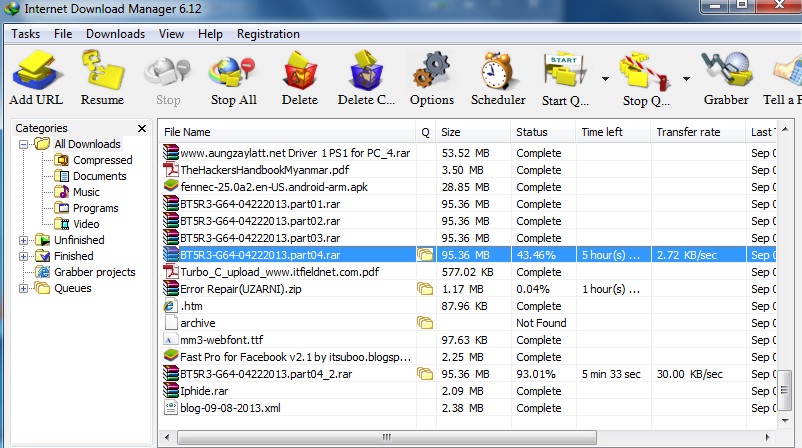Sort by Status column header

[x=543, y=132]
